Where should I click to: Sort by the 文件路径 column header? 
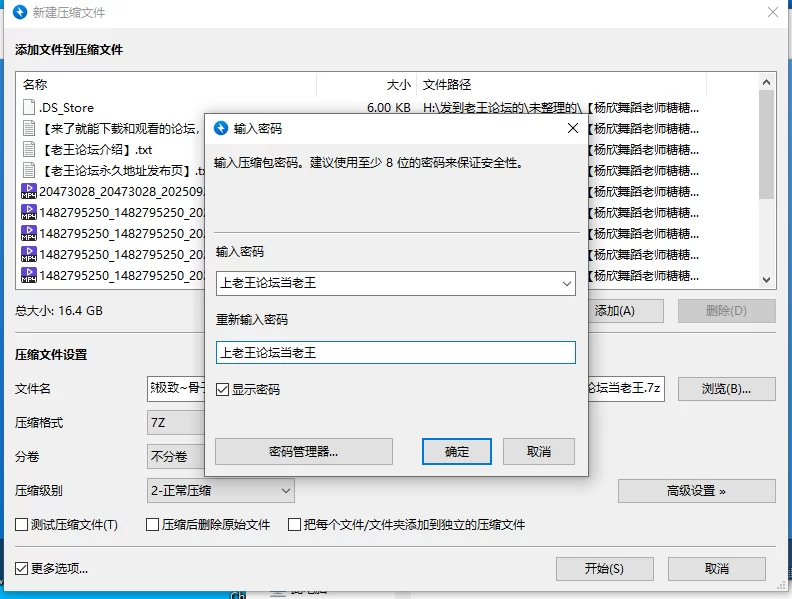pos(561,84)
